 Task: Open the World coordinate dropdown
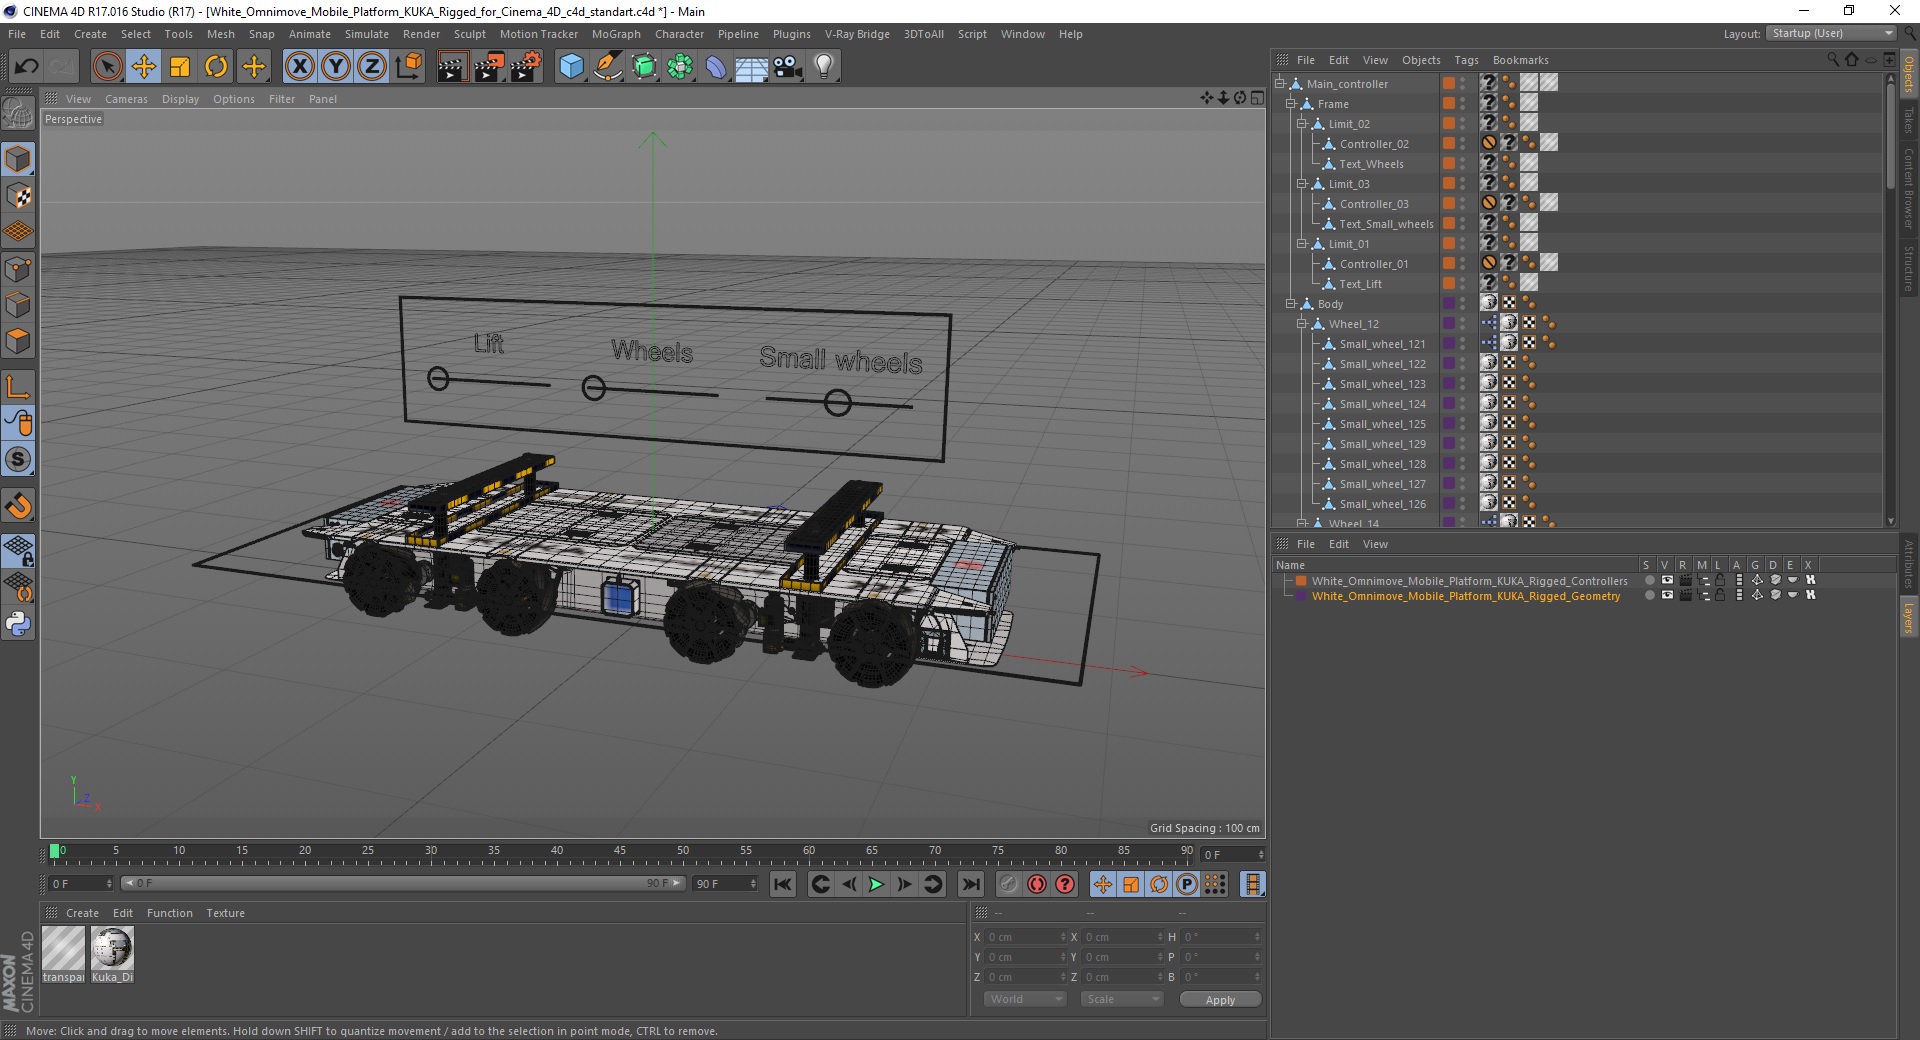click(1025, 999)
